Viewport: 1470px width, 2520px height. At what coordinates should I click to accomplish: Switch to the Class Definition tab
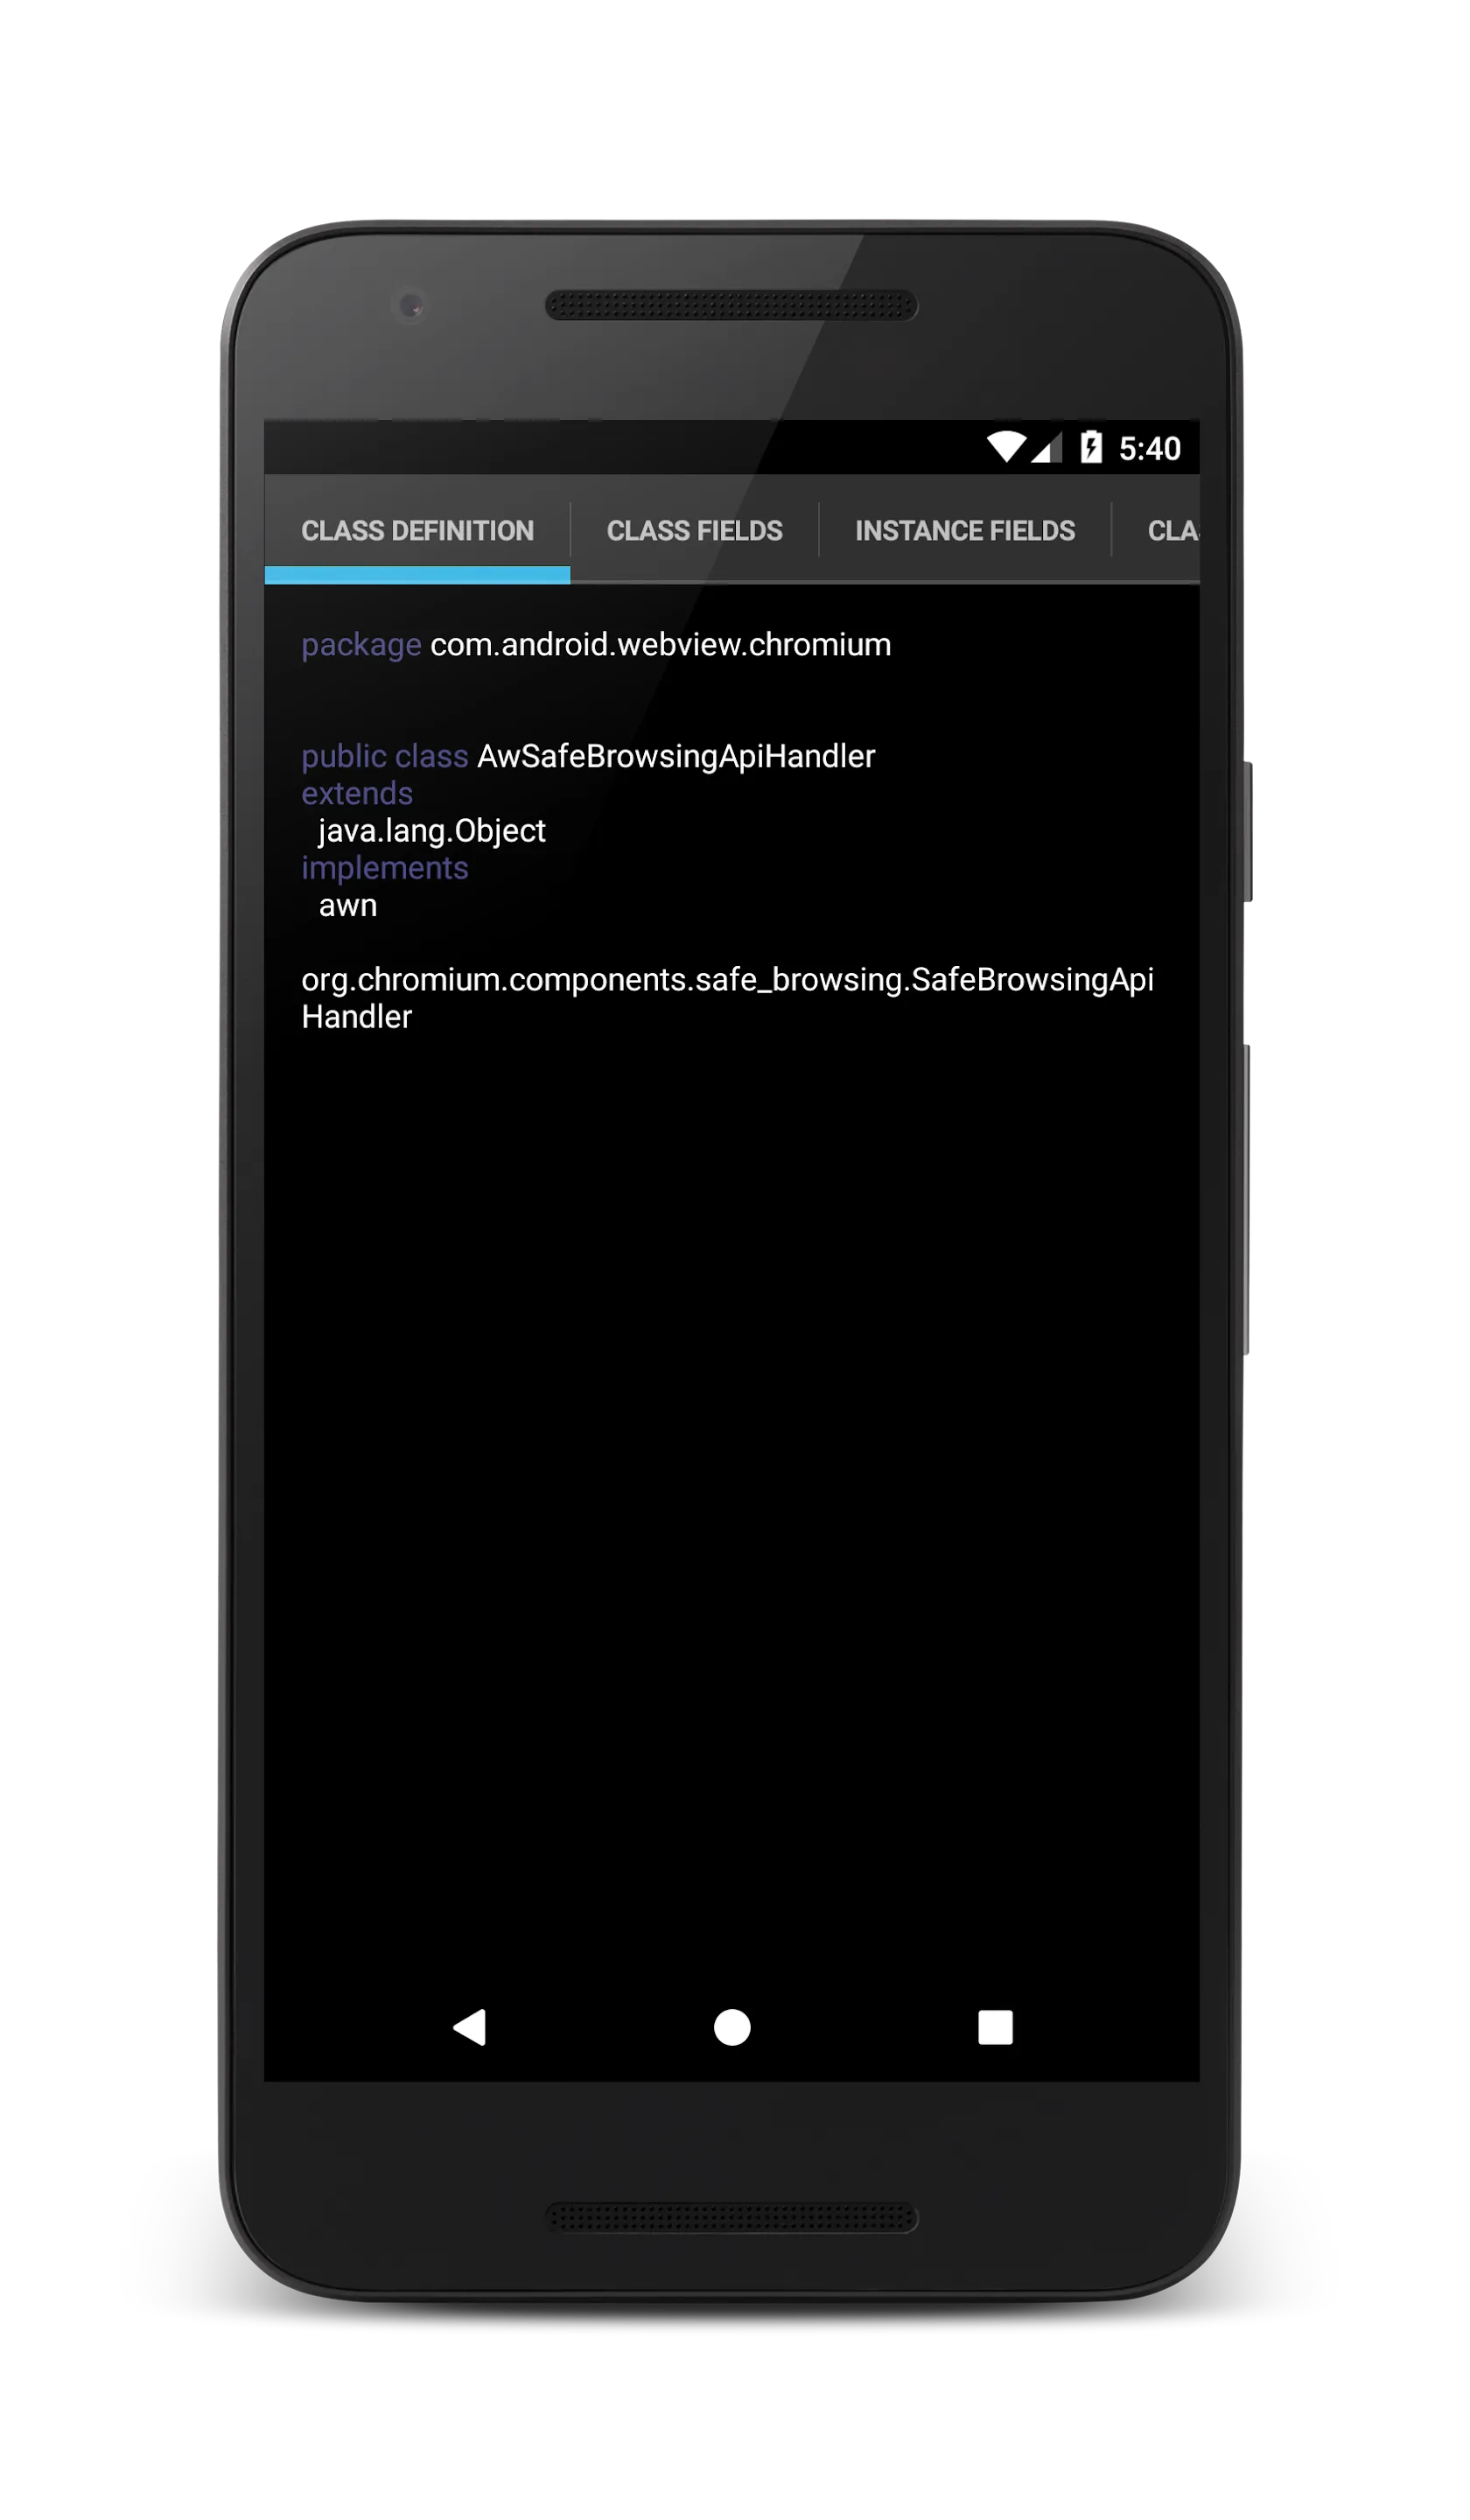click(418, 531)
